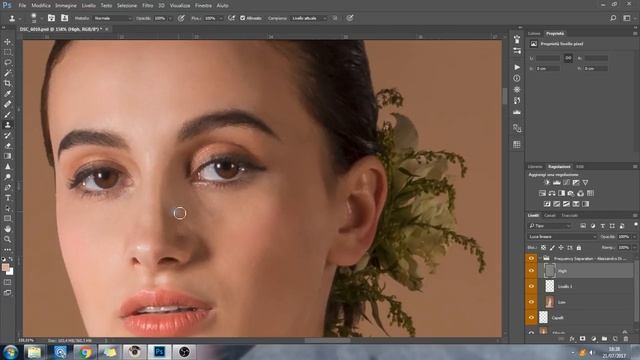Screen dimensions: 640x360
Task: Open the Filtro menu
Action: tap(147, 5)
